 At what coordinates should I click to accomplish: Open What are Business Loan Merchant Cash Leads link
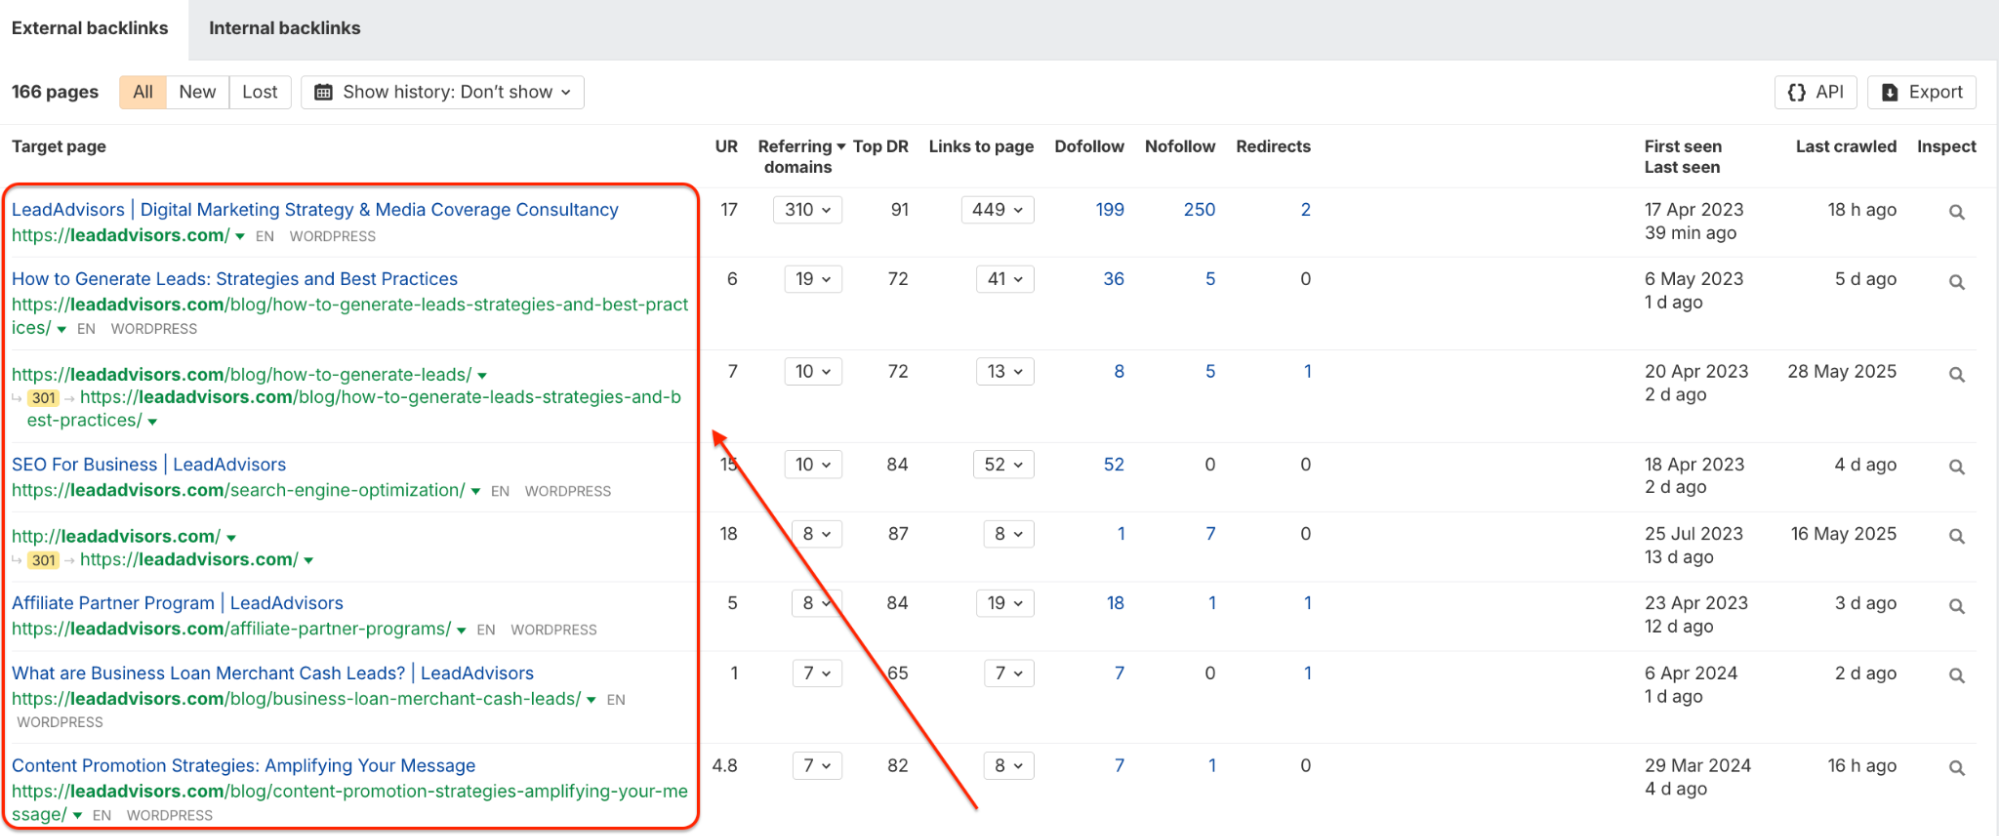pyautogui.click(x=273, y=673)
